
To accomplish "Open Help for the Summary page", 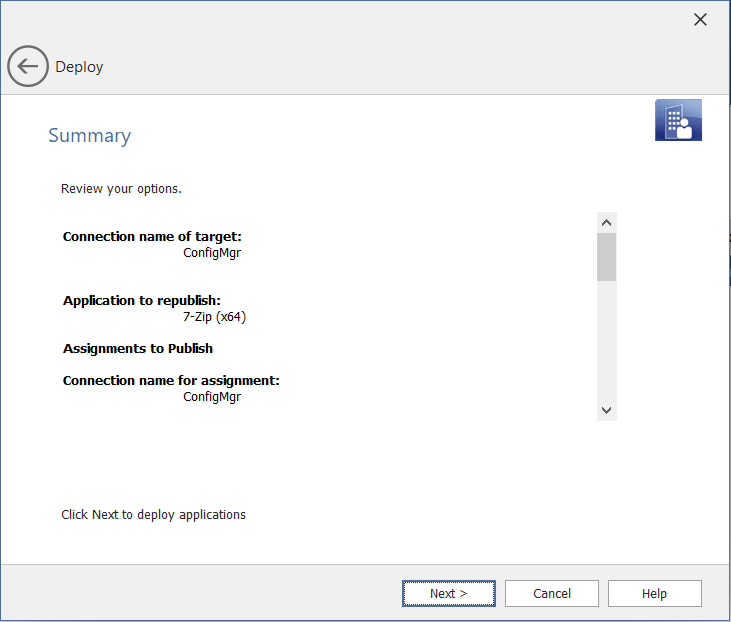I will coord(654,593).
